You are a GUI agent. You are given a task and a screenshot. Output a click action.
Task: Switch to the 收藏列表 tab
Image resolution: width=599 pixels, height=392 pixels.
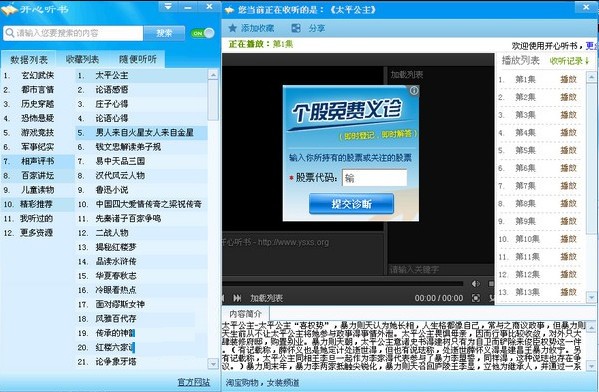[82, 59]
